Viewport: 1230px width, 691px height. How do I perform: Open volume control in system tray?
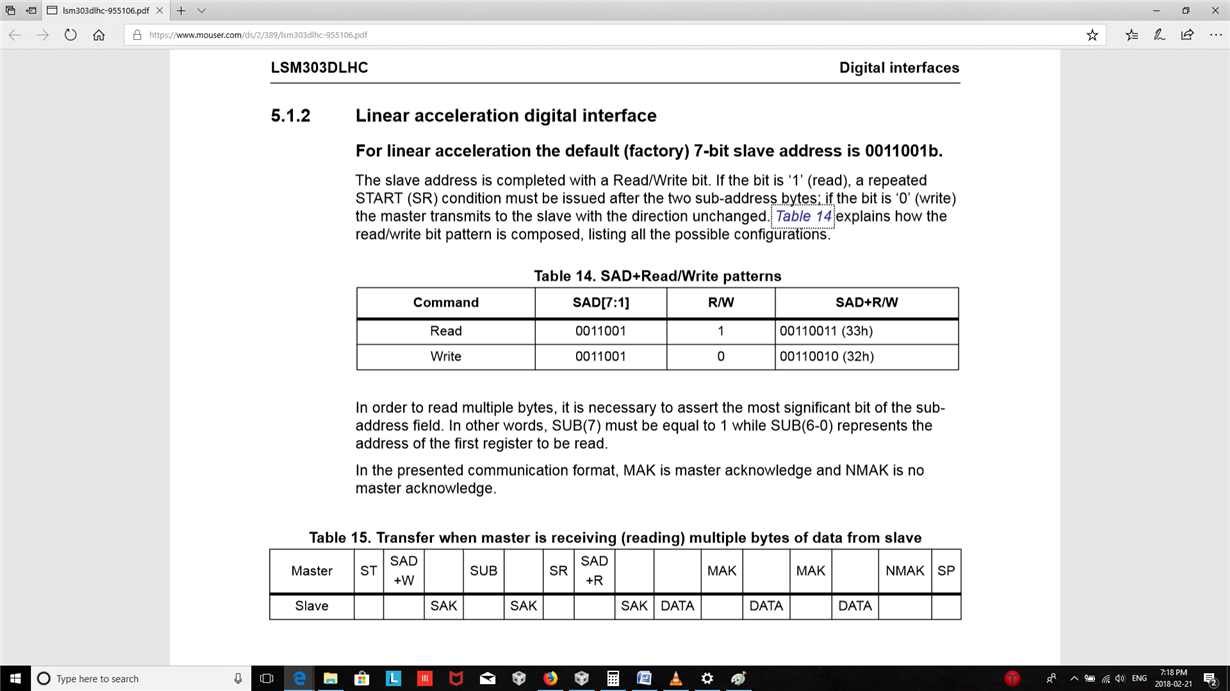pos(1119,678)
